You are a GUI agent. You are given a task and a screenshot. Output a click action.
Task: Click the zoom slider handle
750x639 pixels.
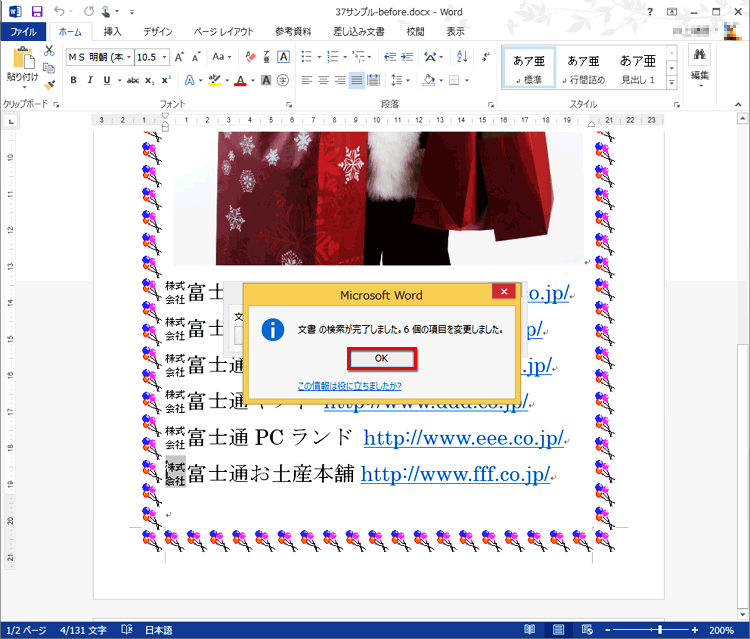tap(660, 630)
